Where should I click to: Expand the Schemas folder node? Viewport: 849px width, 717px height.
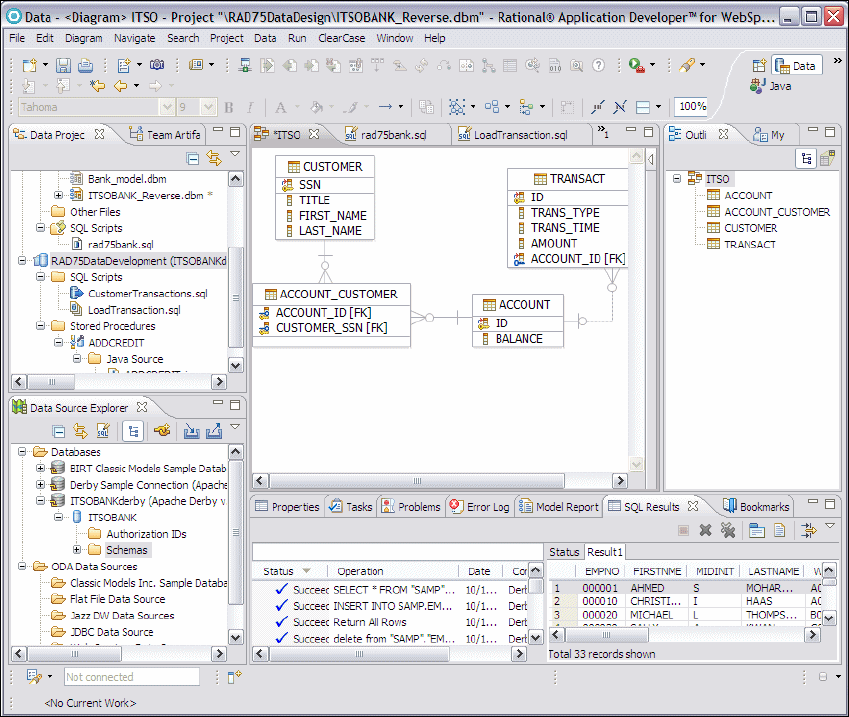[x=77, y=550]
